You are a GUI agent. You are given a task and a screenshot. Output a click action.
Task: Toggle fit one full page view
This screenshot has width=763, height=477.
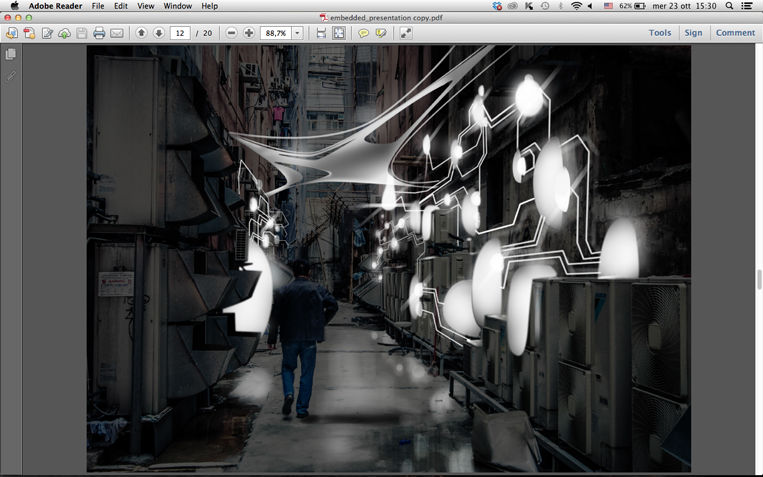pos(339,33)
